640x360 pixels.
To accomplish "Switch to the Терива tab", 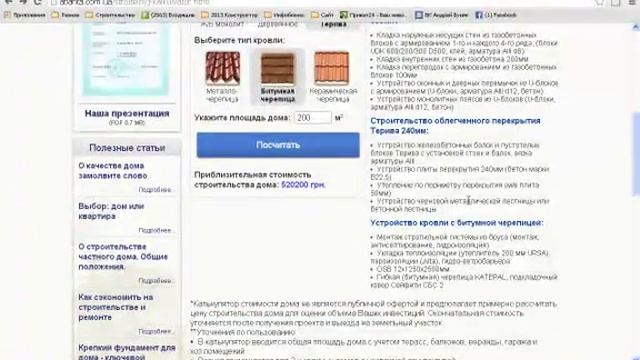I will pyautogui.click(x=333, y=24).
